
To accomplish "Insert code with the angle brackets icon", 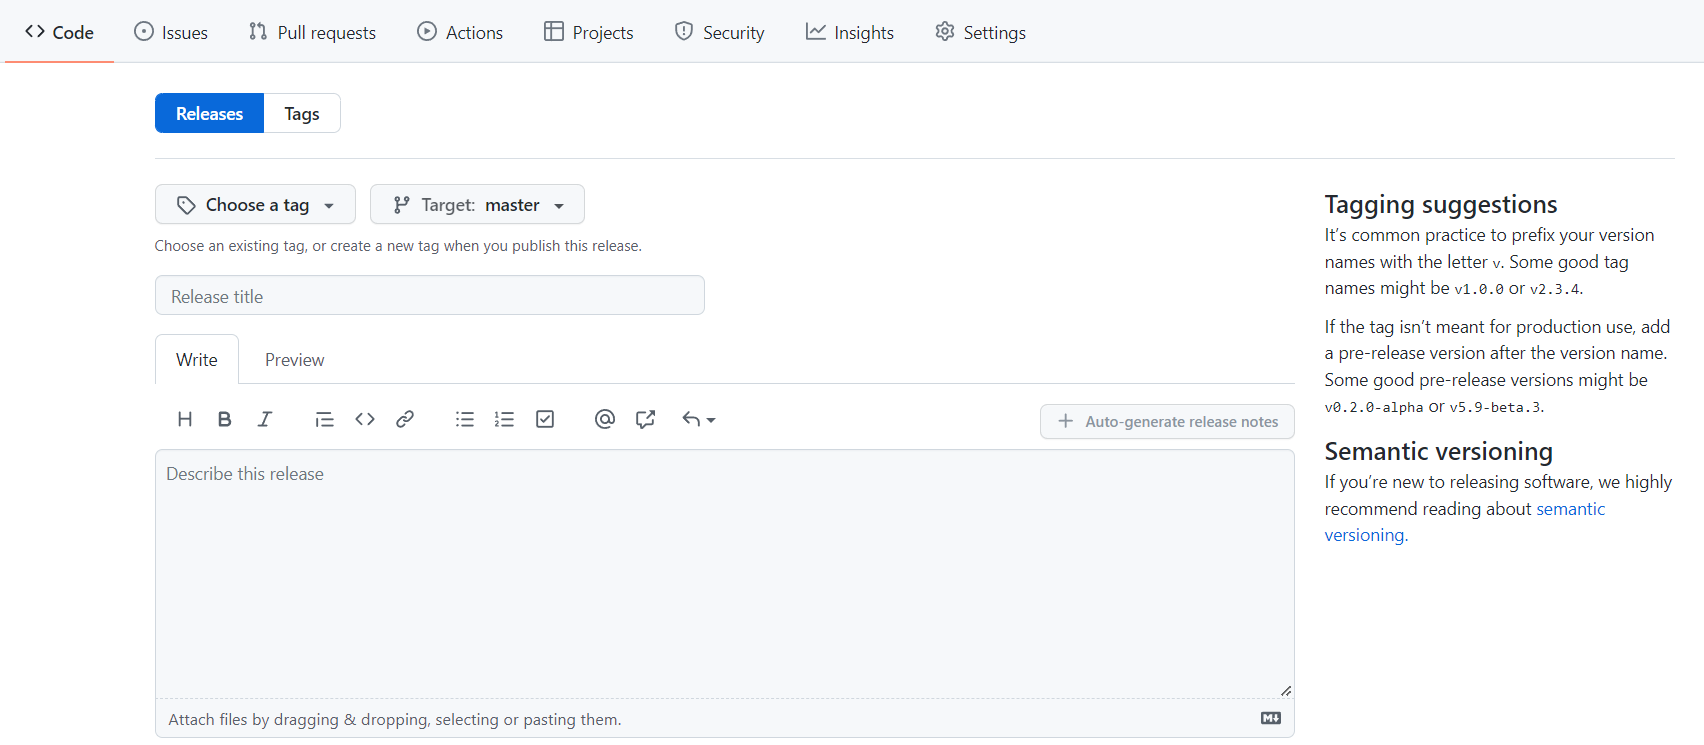I will tap(365, 419).
